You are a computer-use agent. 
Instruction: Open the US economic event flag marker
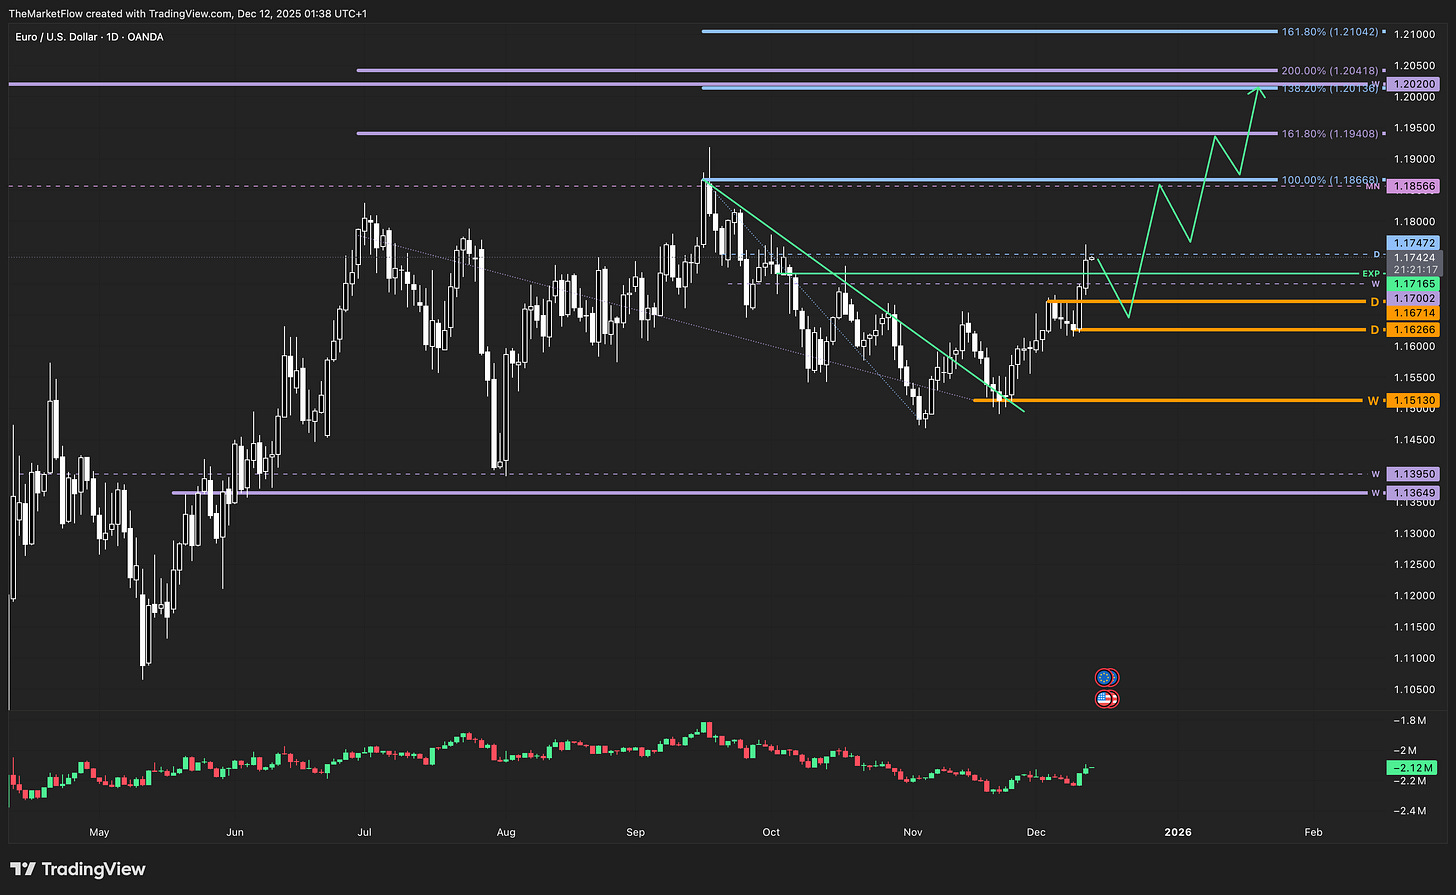(1106, 698)
